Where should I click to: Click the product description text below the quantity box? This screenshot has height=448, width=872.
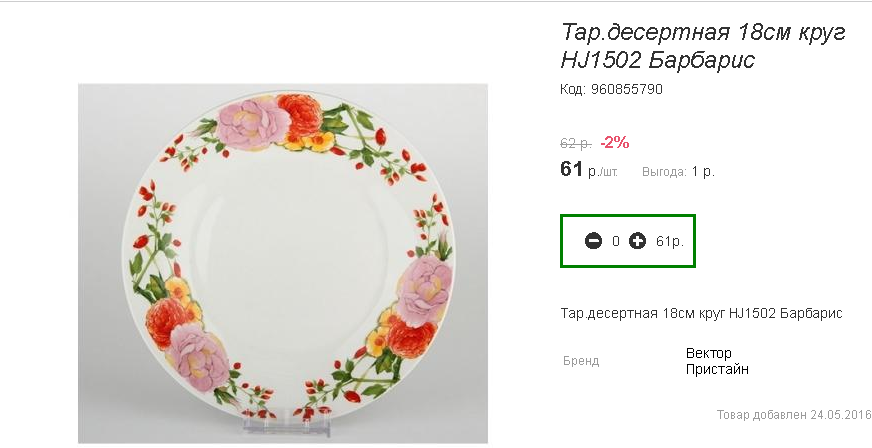click(702, 313)
